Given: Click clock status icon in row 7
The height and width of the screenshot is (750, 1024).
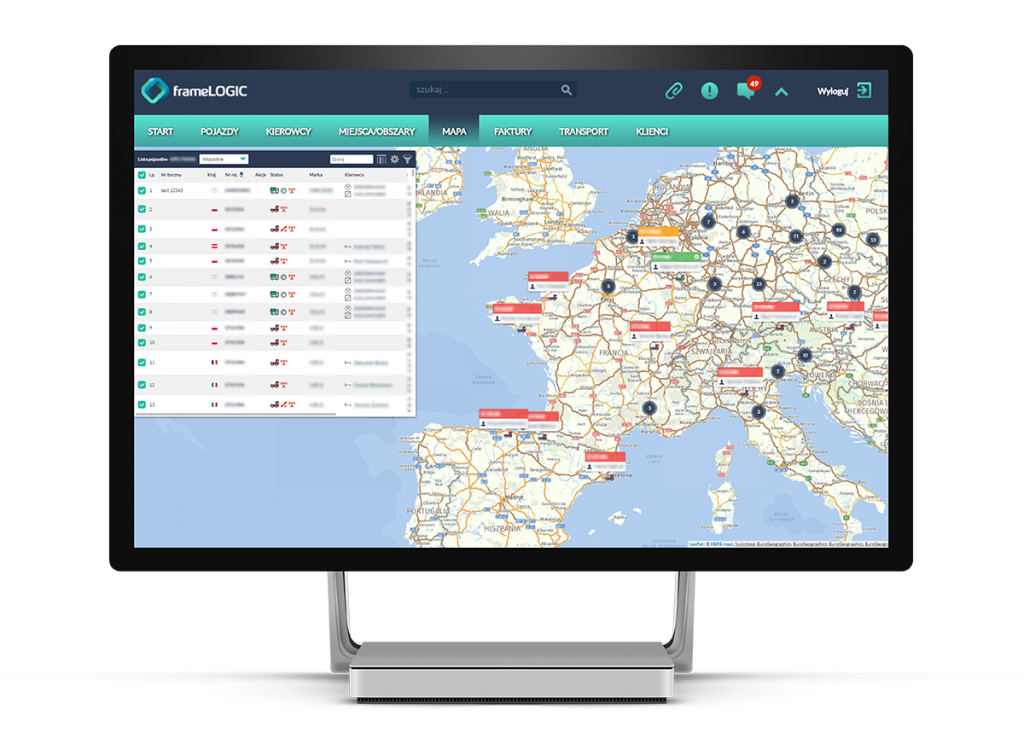Looking at the screenshot, I should [283, 295].
